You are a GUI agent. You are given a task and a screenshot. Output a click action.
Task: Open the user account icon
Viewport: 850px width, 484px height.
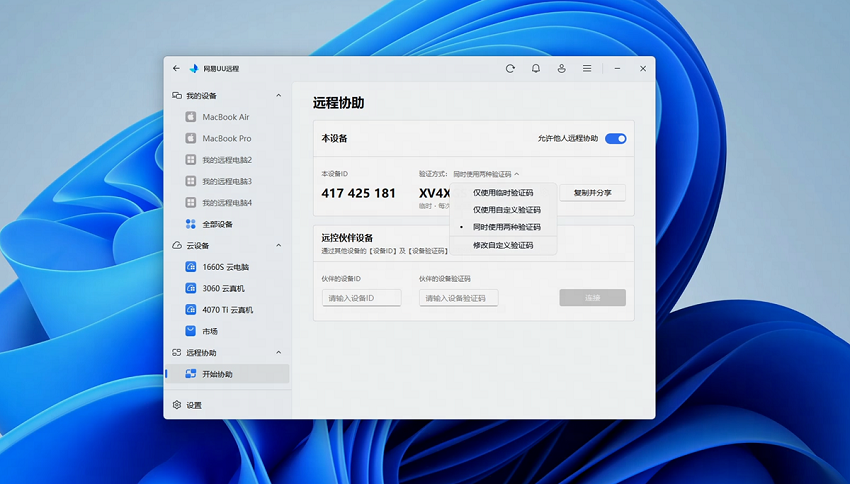click(561, 69)
